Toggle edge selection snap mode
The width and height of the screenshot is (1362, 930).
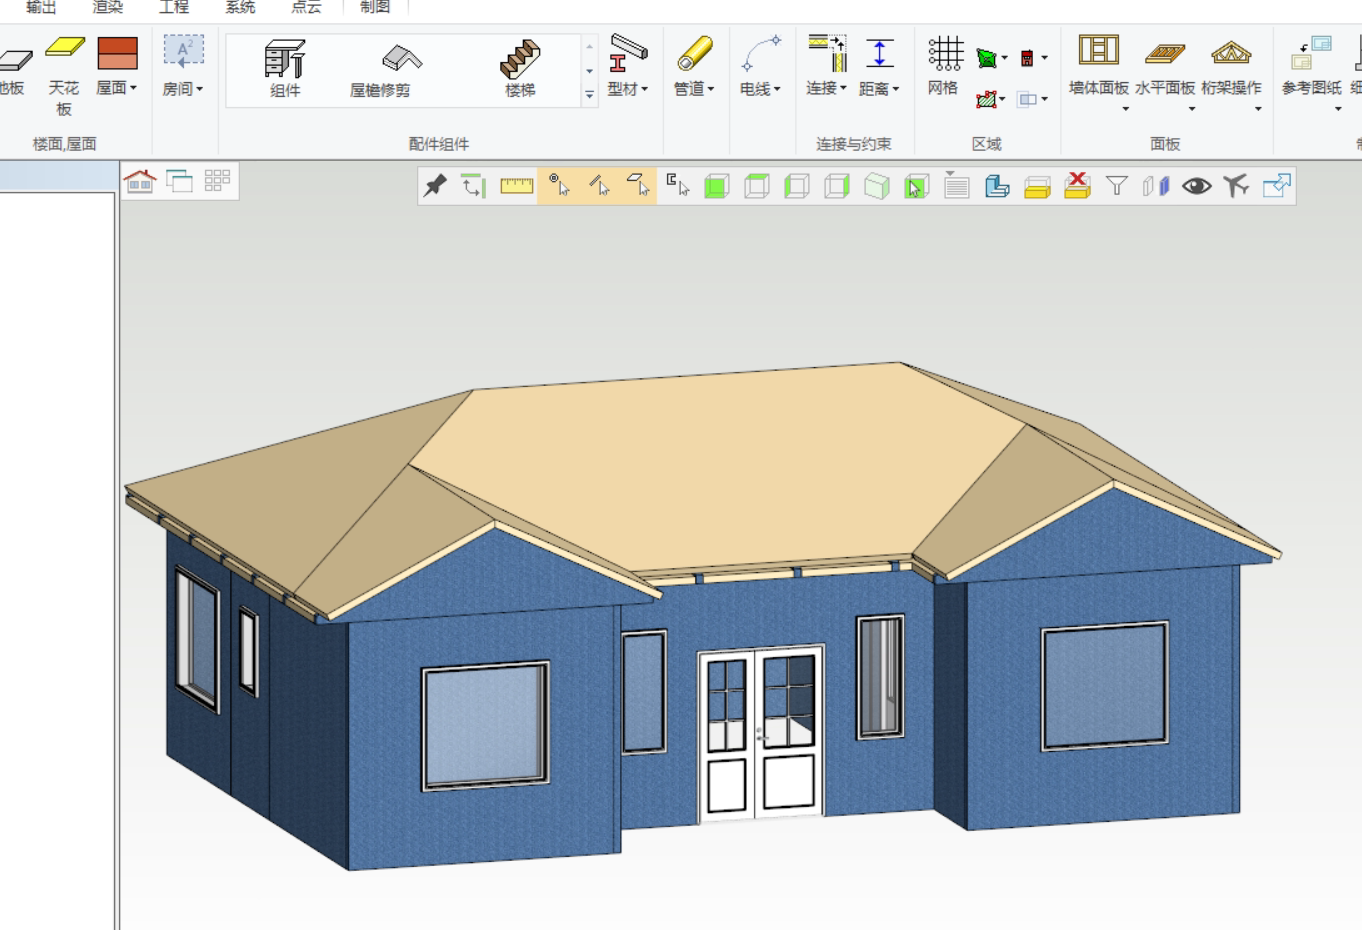(598, 186)
